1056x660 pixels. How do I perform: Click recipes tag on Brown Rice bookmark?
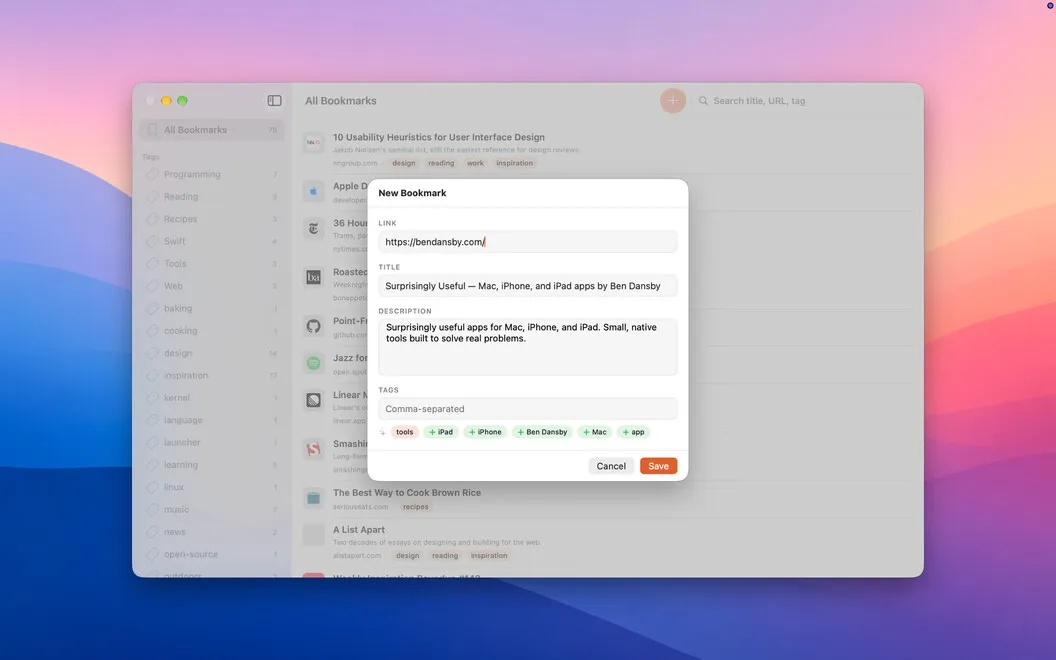416,506
